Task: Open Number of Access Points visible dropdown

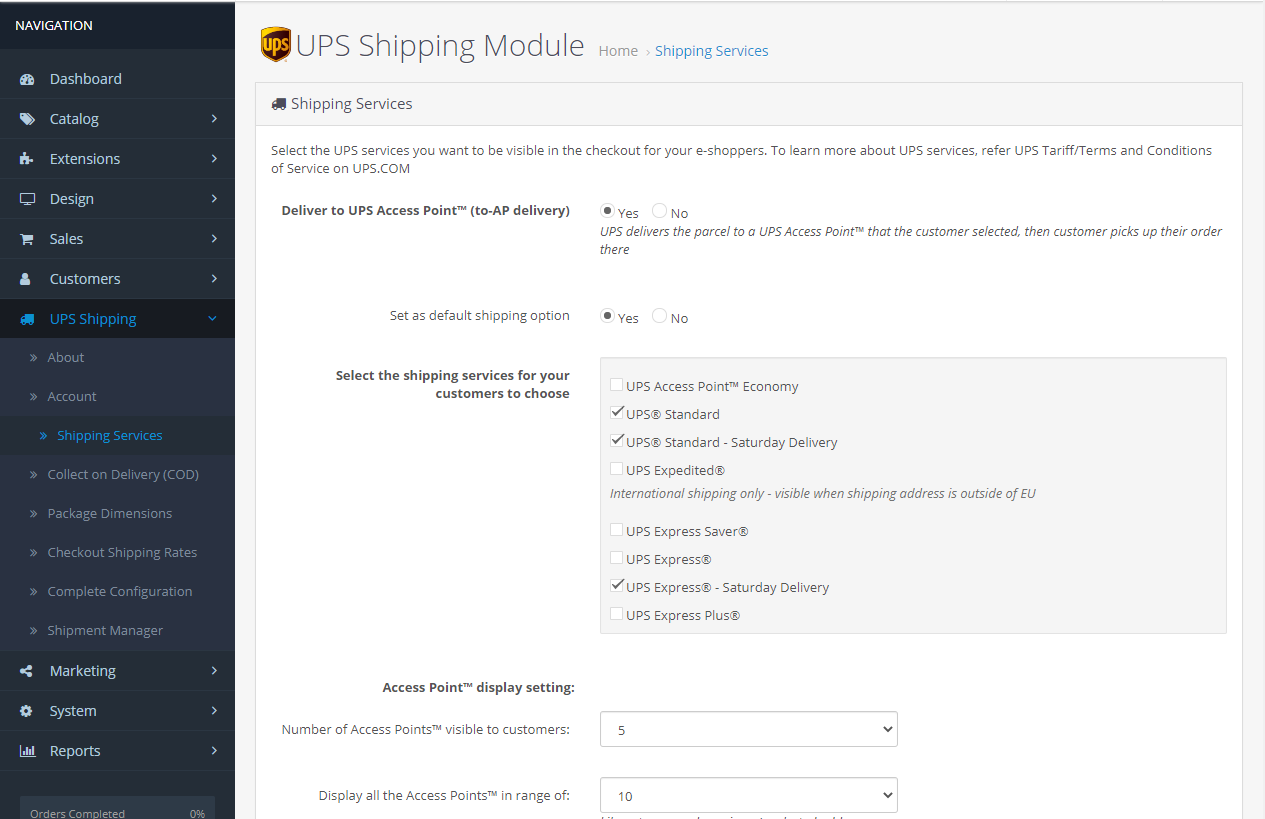Action: point(749,729)
